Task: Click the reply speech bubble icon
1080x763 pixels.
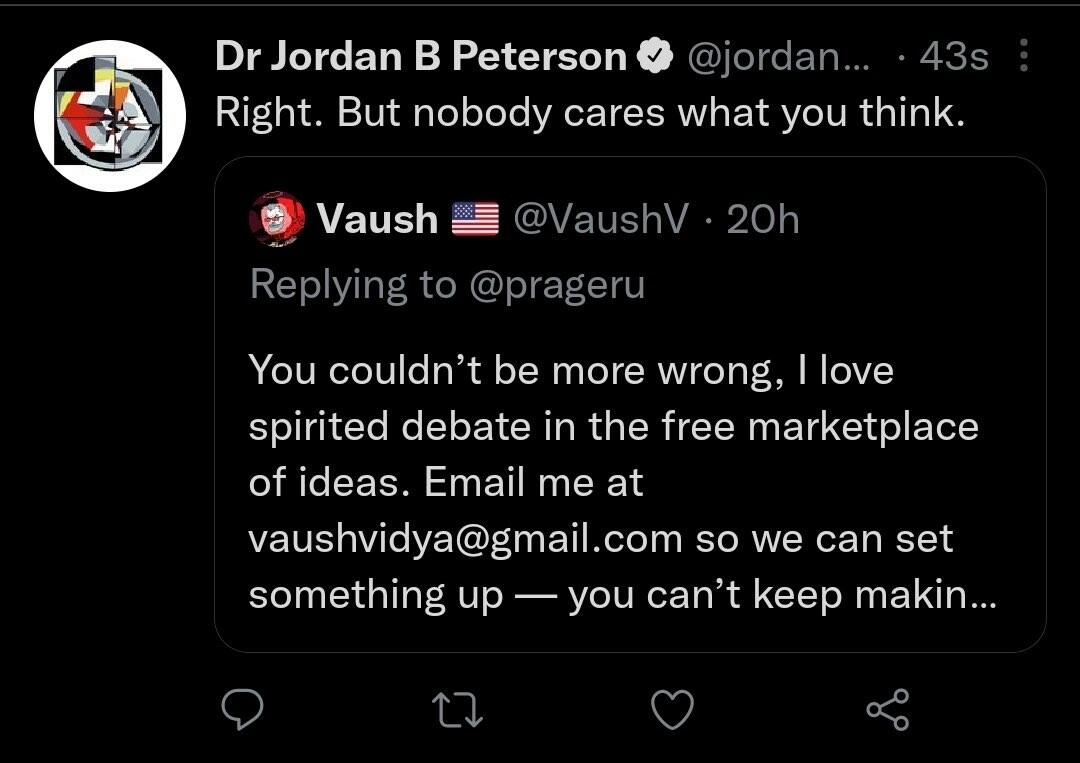Action: pyautogui.click(x=242, y=709)
